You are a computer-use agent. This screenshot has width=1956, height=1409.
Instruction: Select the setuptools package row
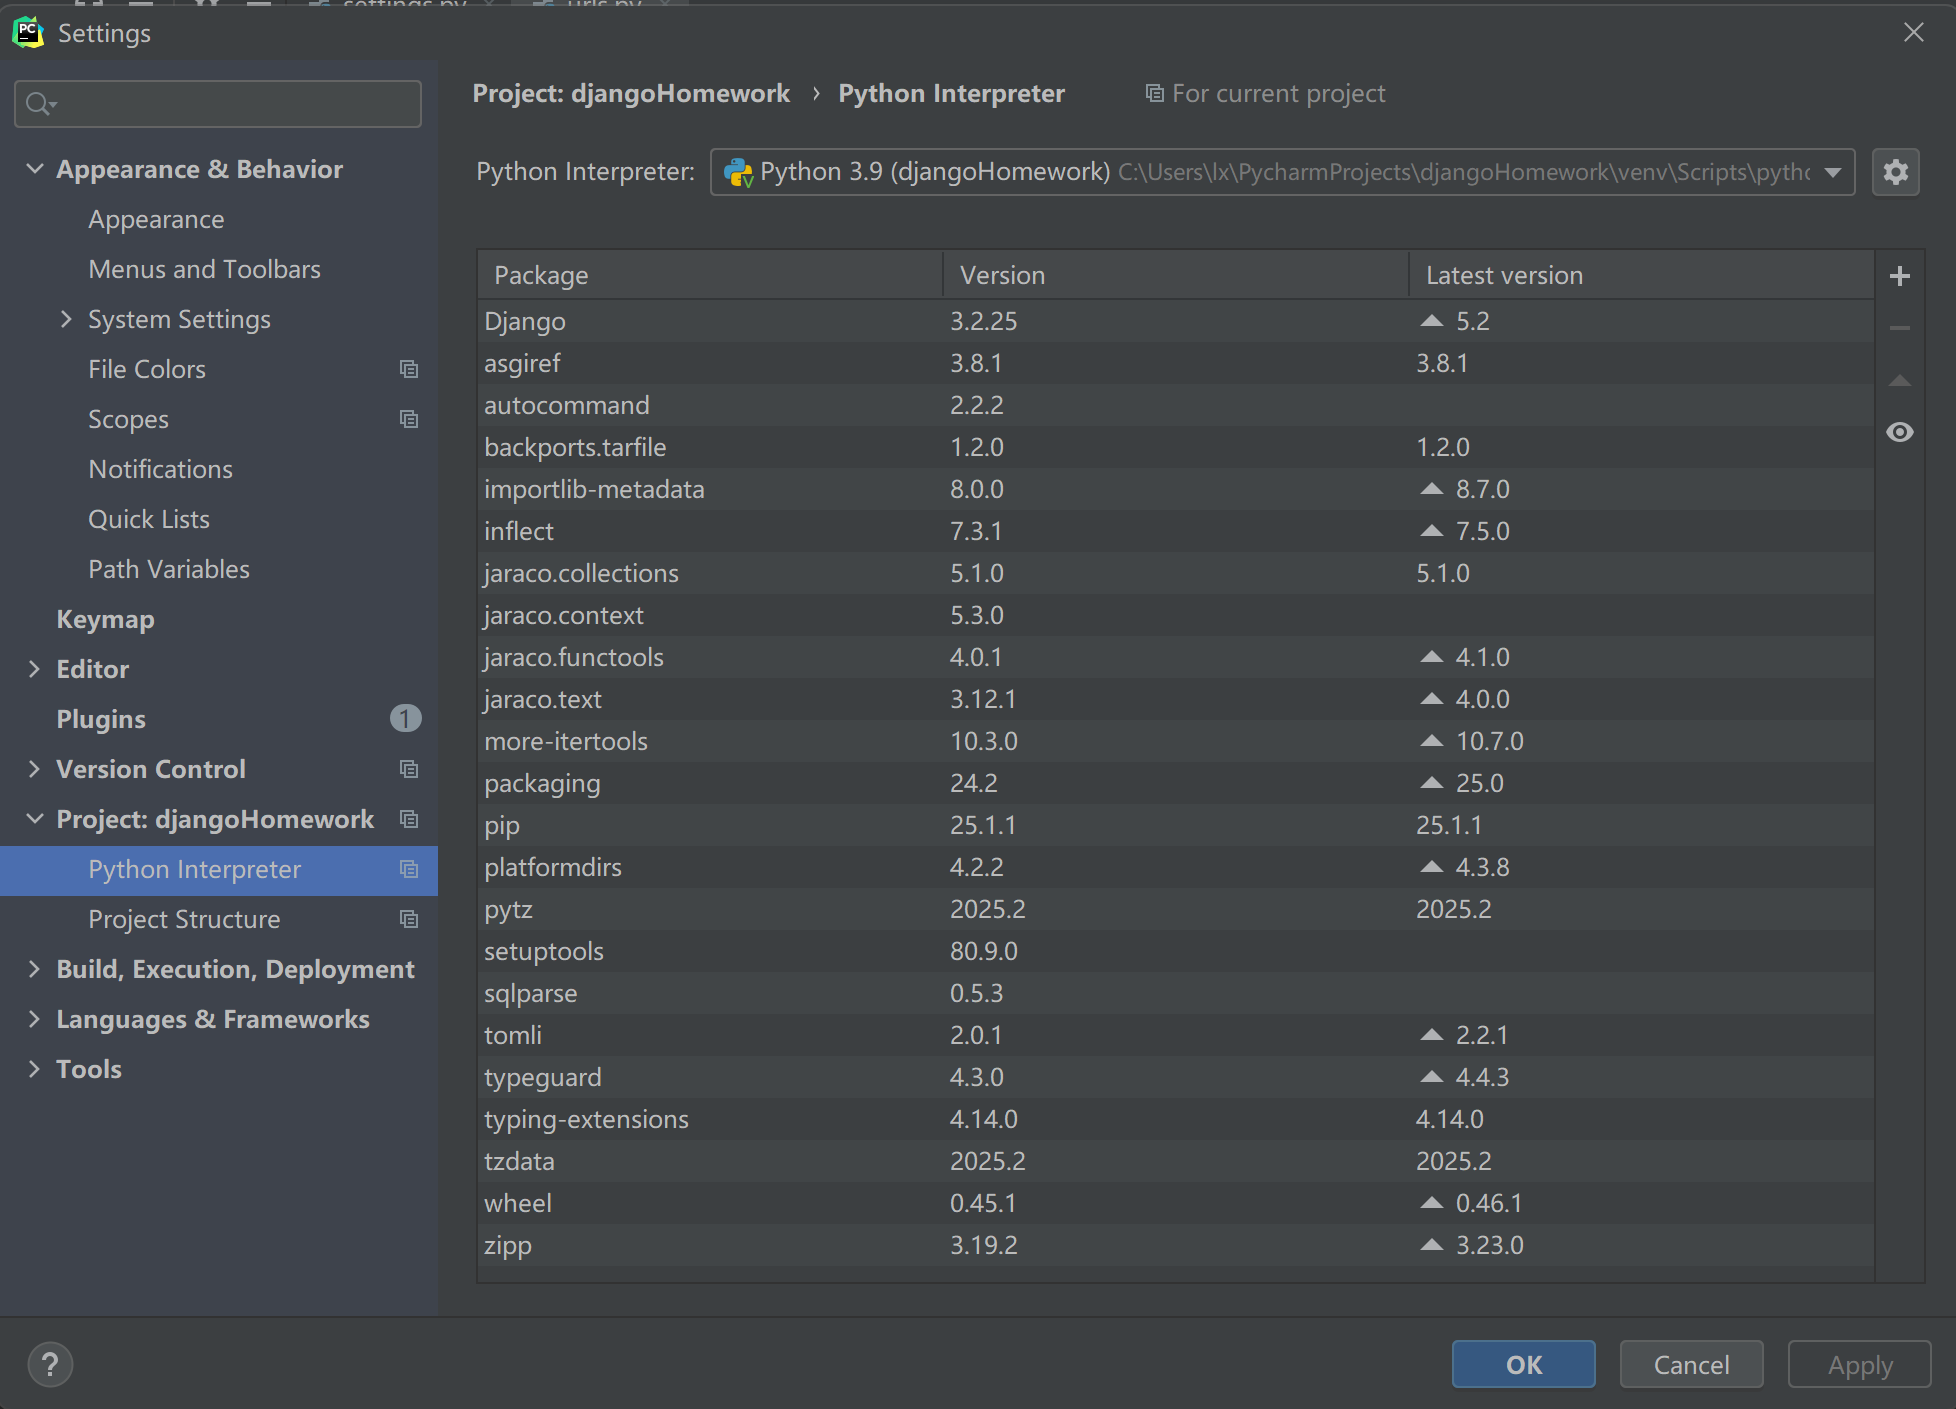(x=1175, y=951)
